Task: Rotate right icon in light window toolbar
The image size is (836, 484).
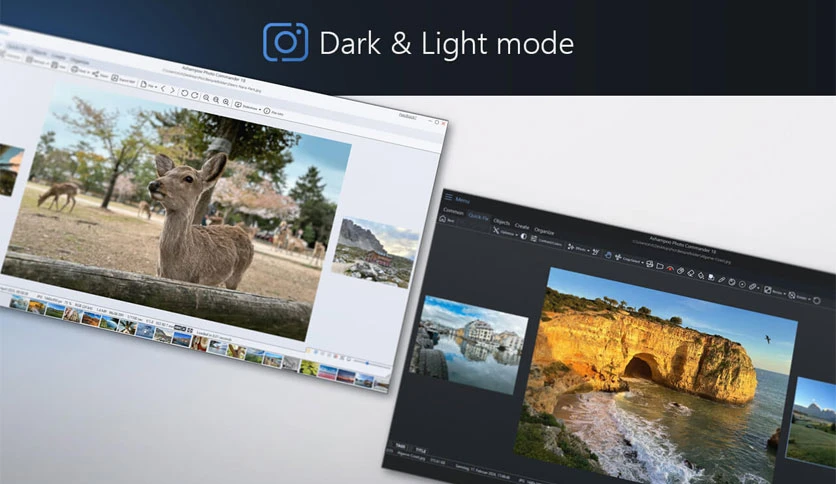Action: click(195, 95)
